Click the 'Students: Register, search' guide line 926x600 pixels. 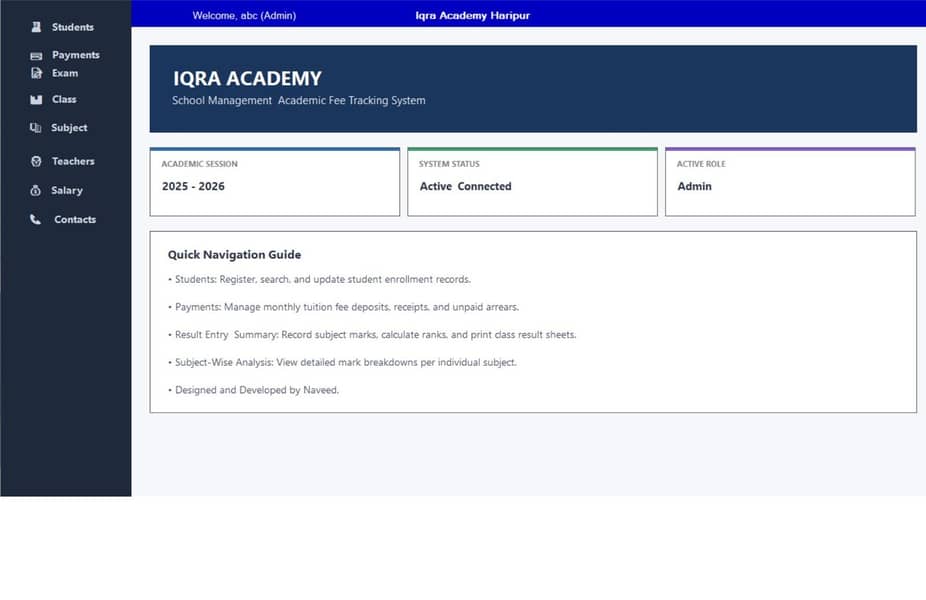(x=319, y=279)
